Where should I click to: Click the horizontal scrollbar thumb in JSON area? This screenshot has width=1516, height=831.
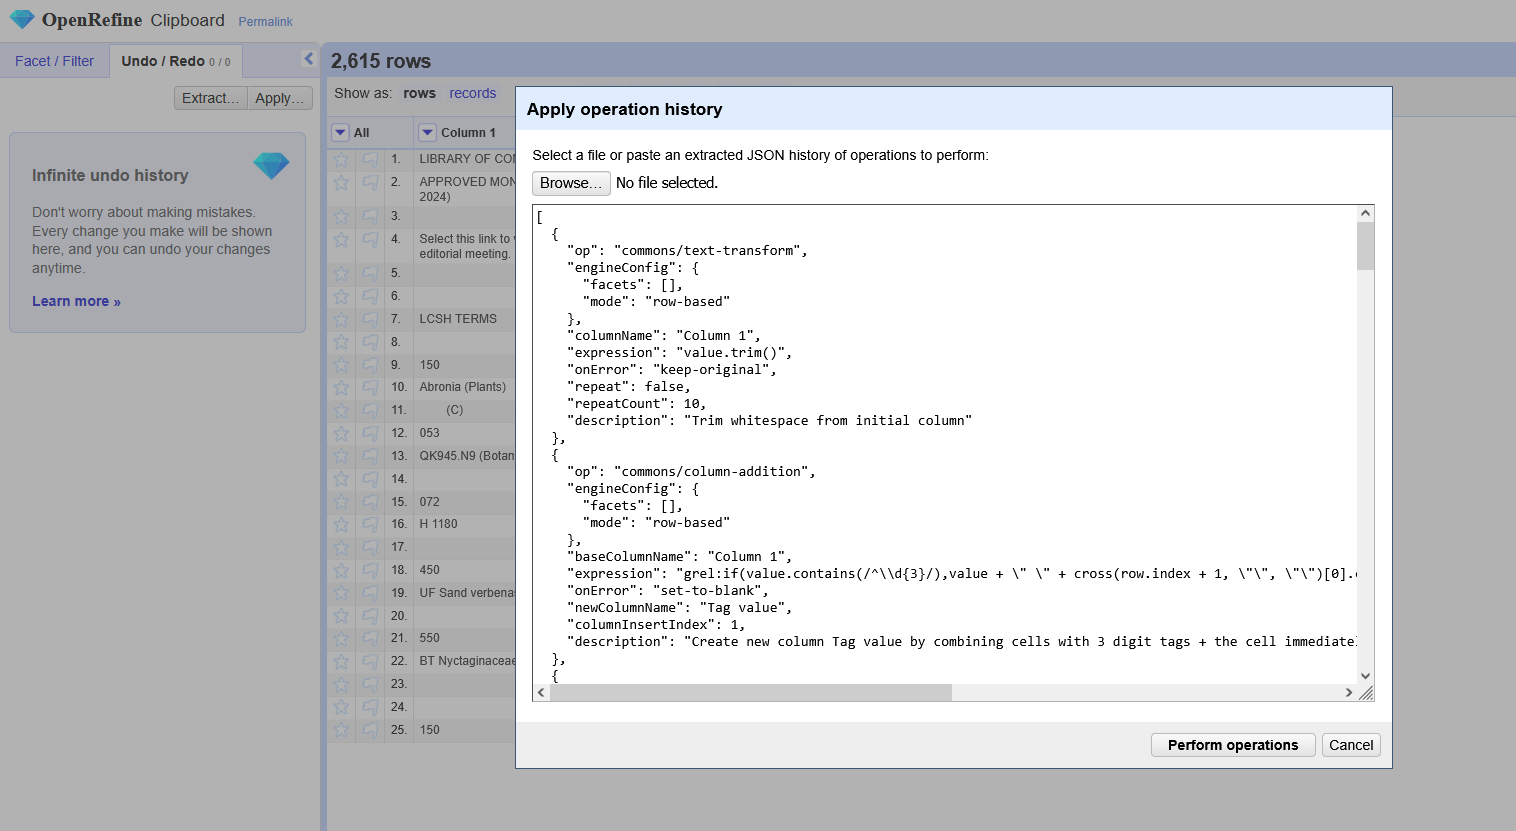click(x=751, y=692)
